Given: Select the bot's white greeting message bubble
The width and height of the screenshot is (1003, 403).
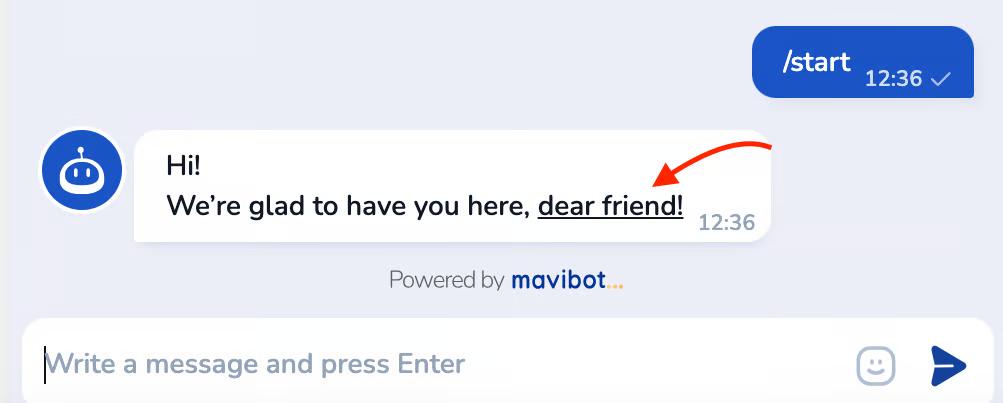Looking at the screenshot, I should [452, 186].
